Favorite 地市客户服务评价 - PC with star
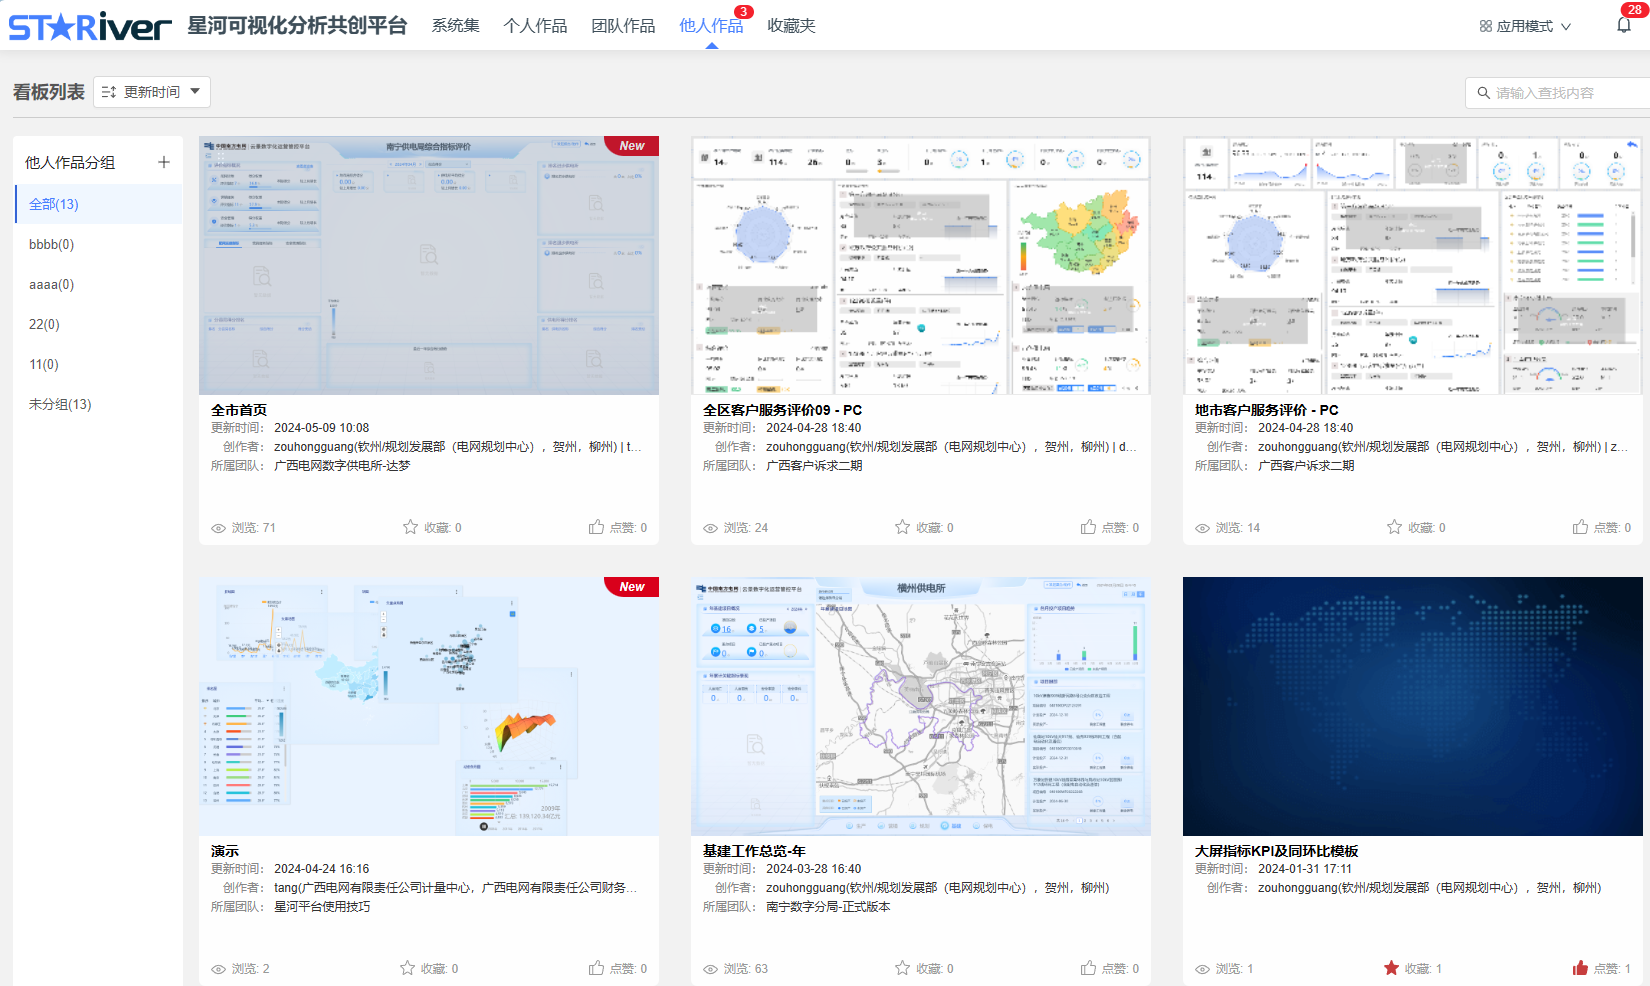 click(x=1394, y=527)
